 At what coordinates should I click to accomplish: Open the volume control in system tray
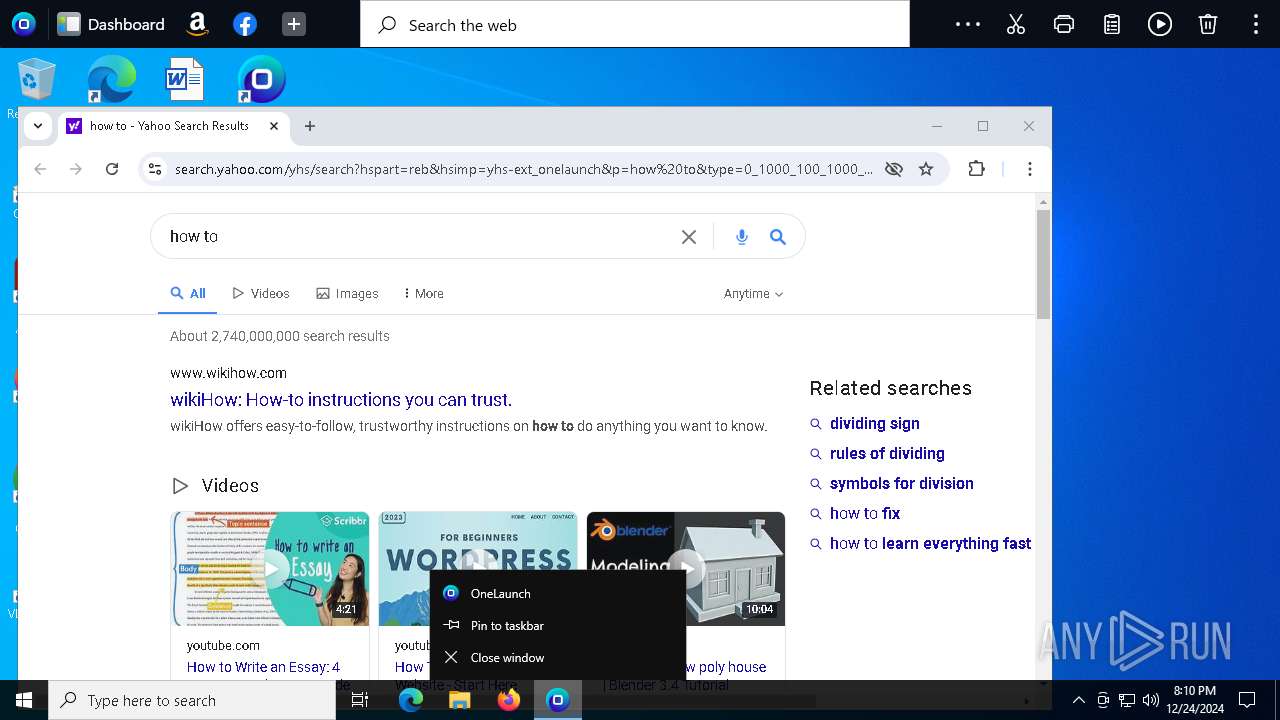pyautogui.click(x=1151, y=700)
